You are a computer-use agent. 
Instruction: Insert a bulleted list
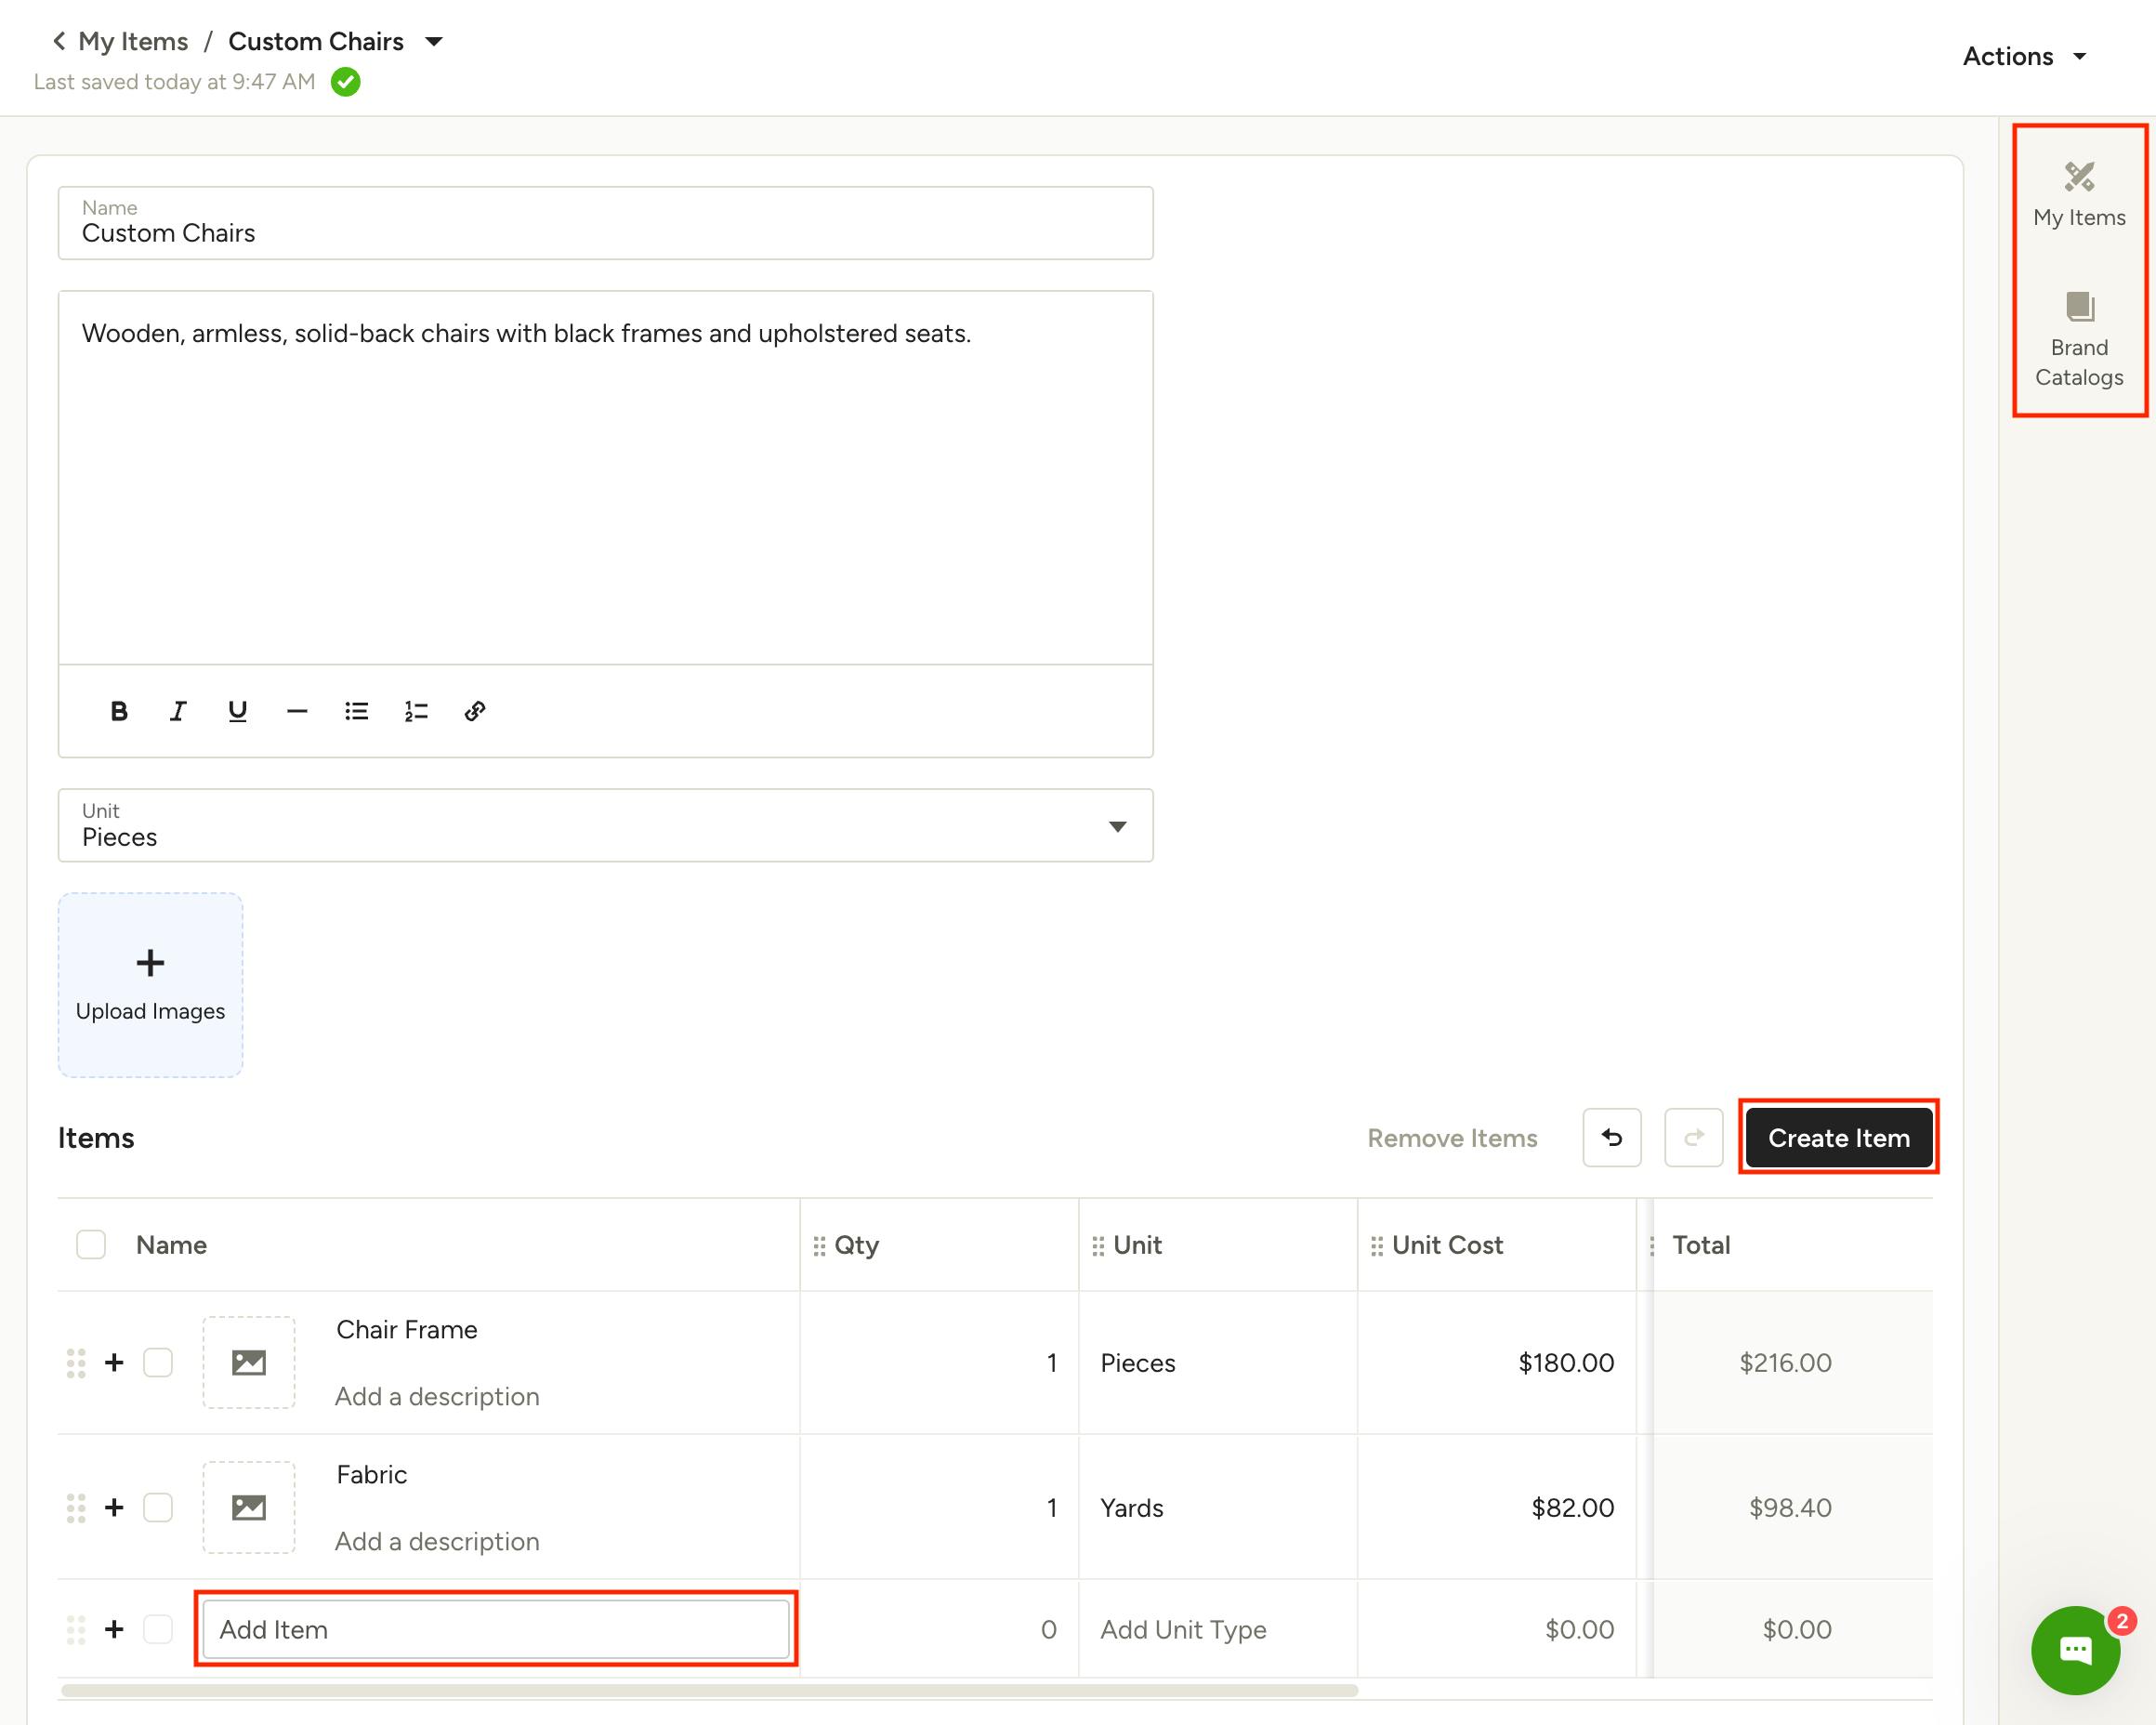[356, 711]
